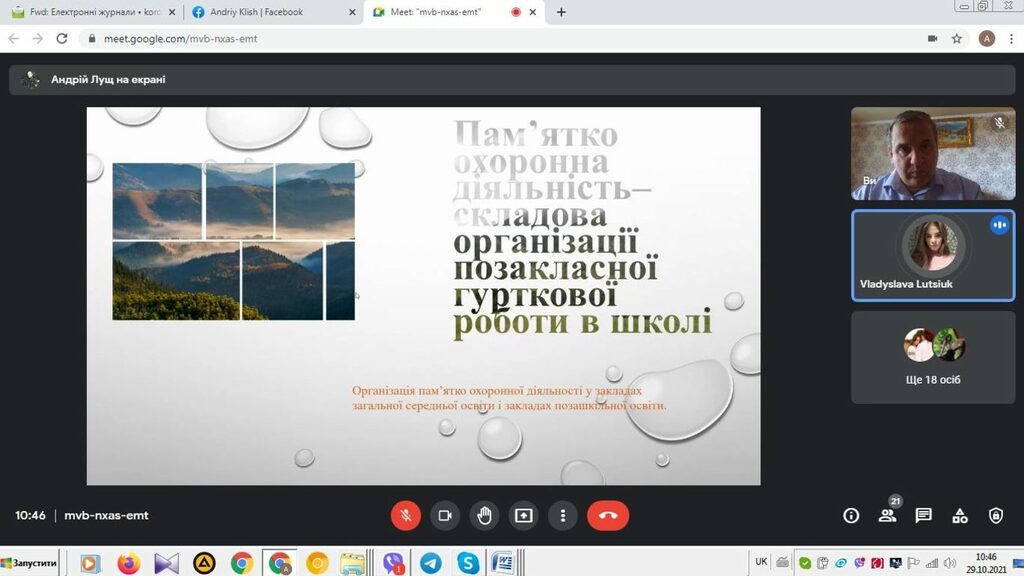This screenshot has height=576, width=1024.
Task: Open Telegram from the taskbar
Action: click(x=430, y=563)
